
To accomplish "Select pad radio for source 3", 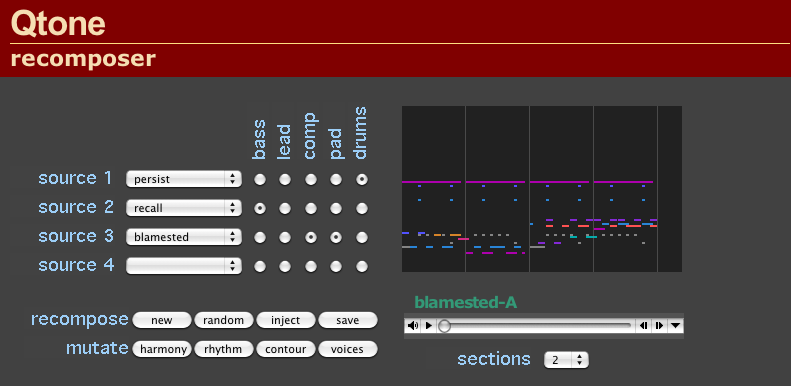I will click(336, 237).
